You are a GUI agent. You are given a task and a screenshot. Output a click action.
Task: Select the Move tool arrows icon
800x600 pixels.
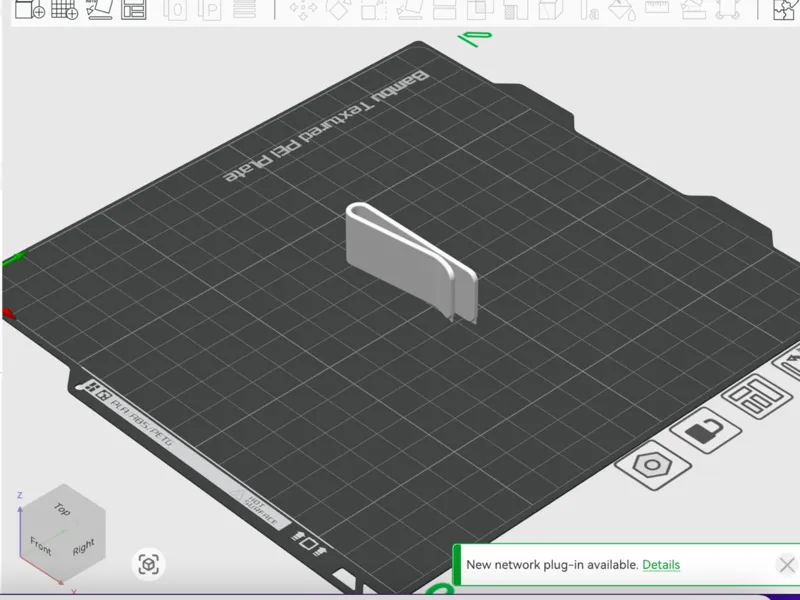click(303, 9)
